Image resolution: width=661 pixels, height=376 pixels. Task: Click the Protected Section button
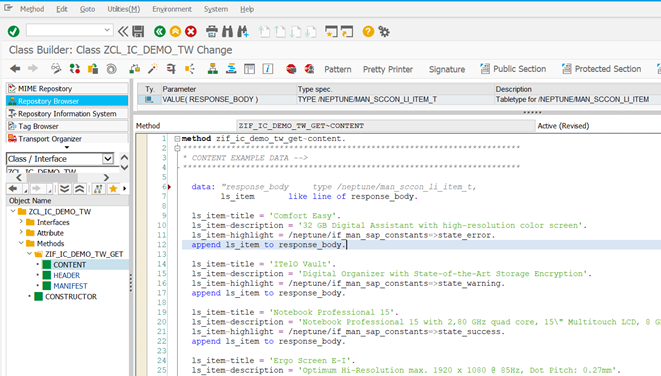coord(602,69)
